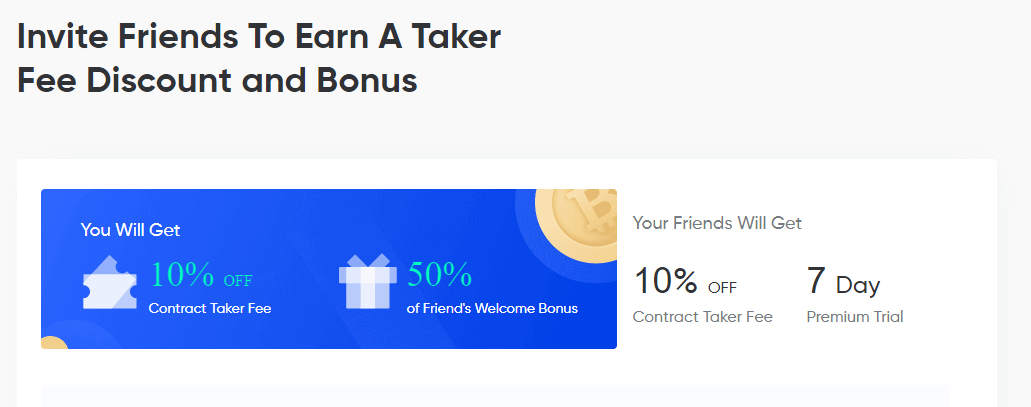Click the 'Invite Friends To Earn A Taker' heading line

point(259,37)
